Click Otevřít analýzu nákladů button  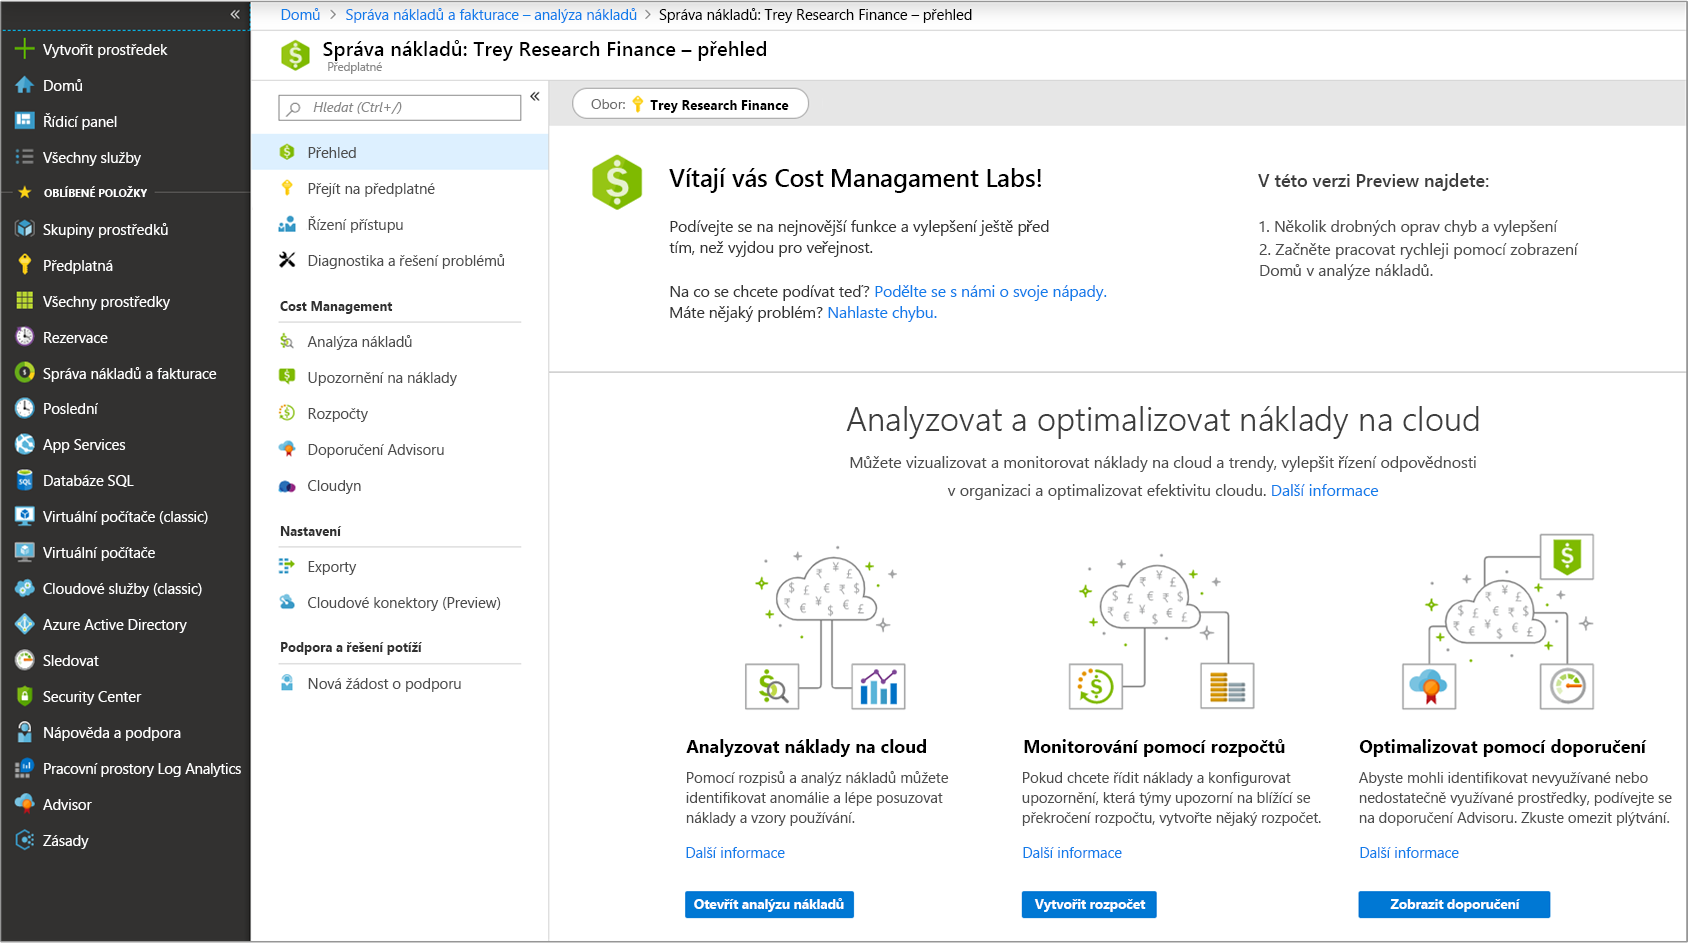coord(769,904)
